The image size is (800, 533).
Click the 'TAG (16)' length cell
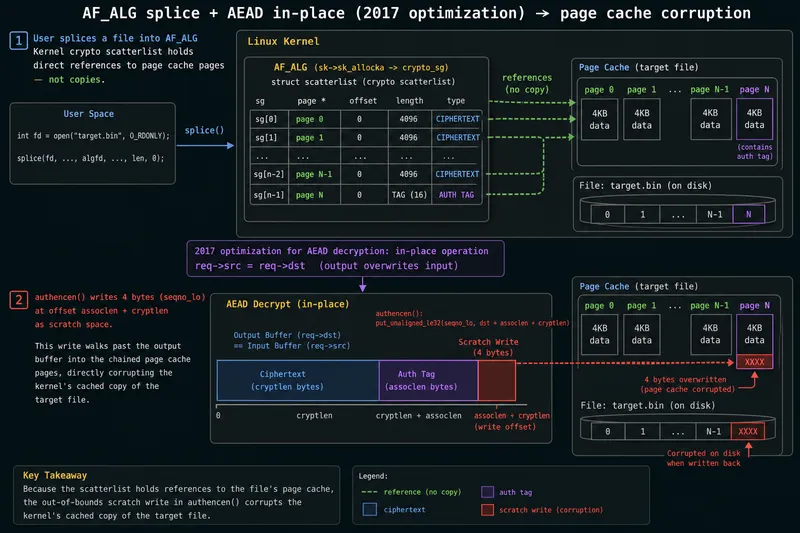(409, 195)
